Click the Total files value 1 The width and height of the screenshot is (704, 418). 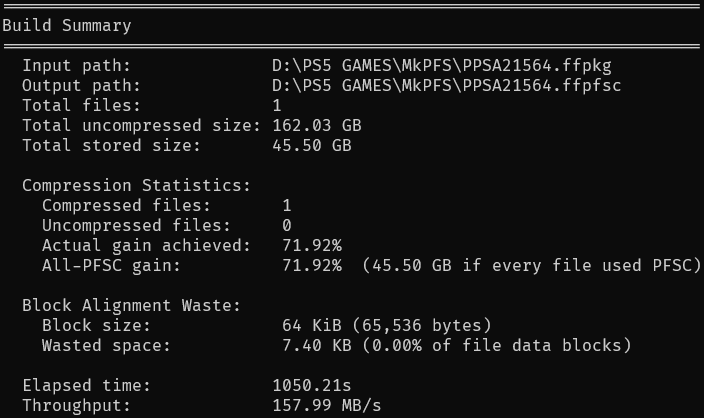point(277,106)
